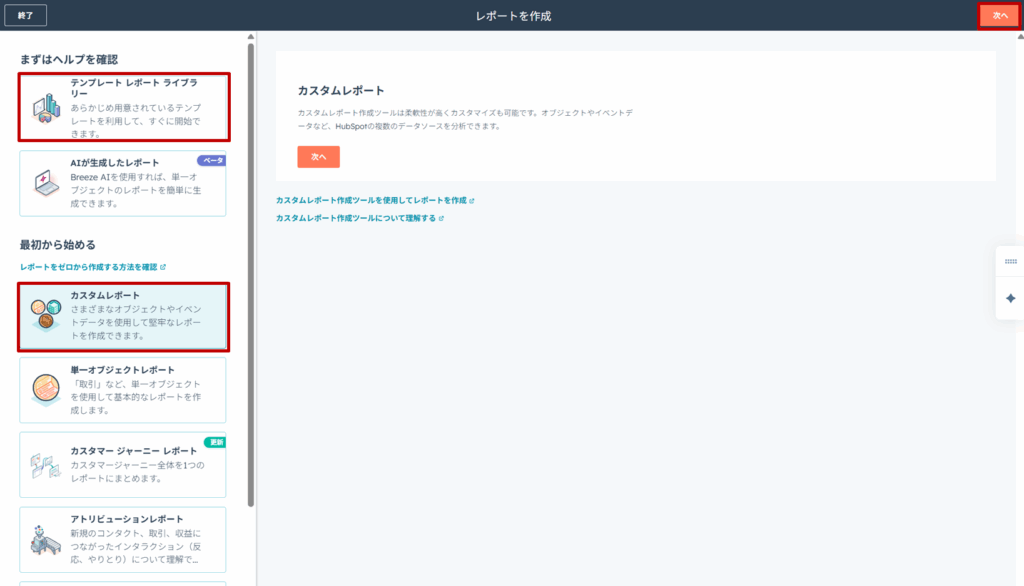Click the ベータ badge on the AI report card
Viewport: 1024px width, 586px height.
click(x=211, y=160)
